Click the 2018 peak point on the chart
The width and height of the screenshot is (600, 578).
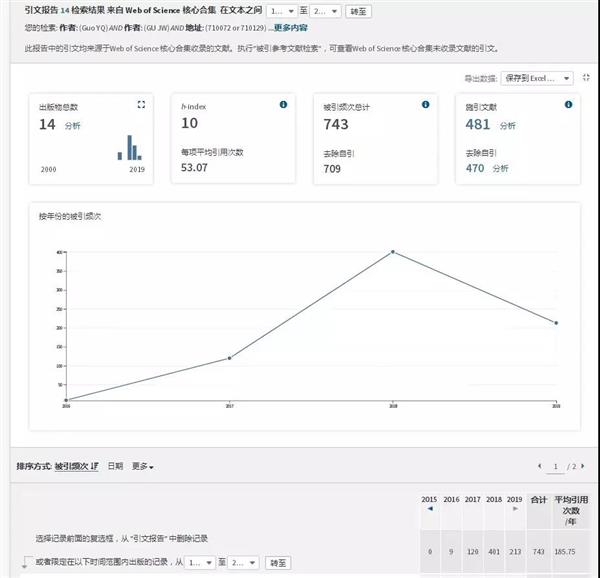393,251
